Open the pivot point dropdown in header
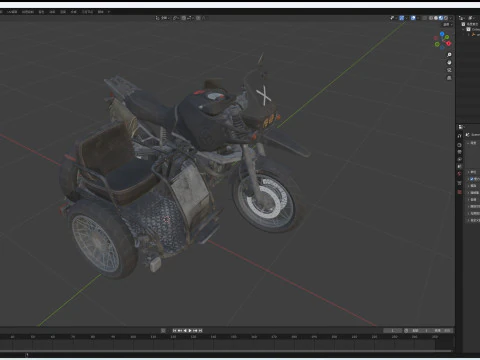The image size is (480, 360). (177, 18)
